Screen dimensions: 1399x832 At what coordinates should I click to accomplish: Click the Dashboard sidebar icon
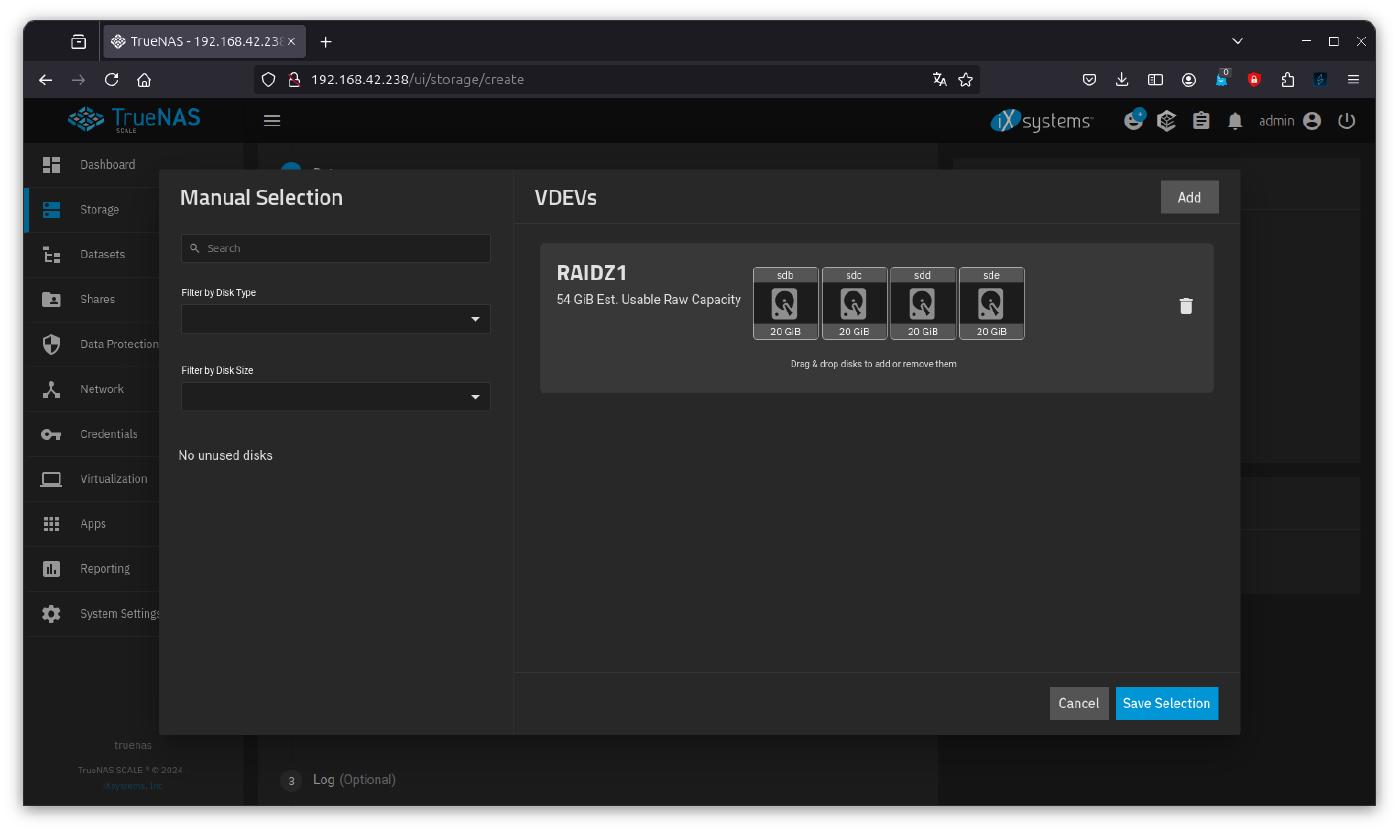coord(52,165)
